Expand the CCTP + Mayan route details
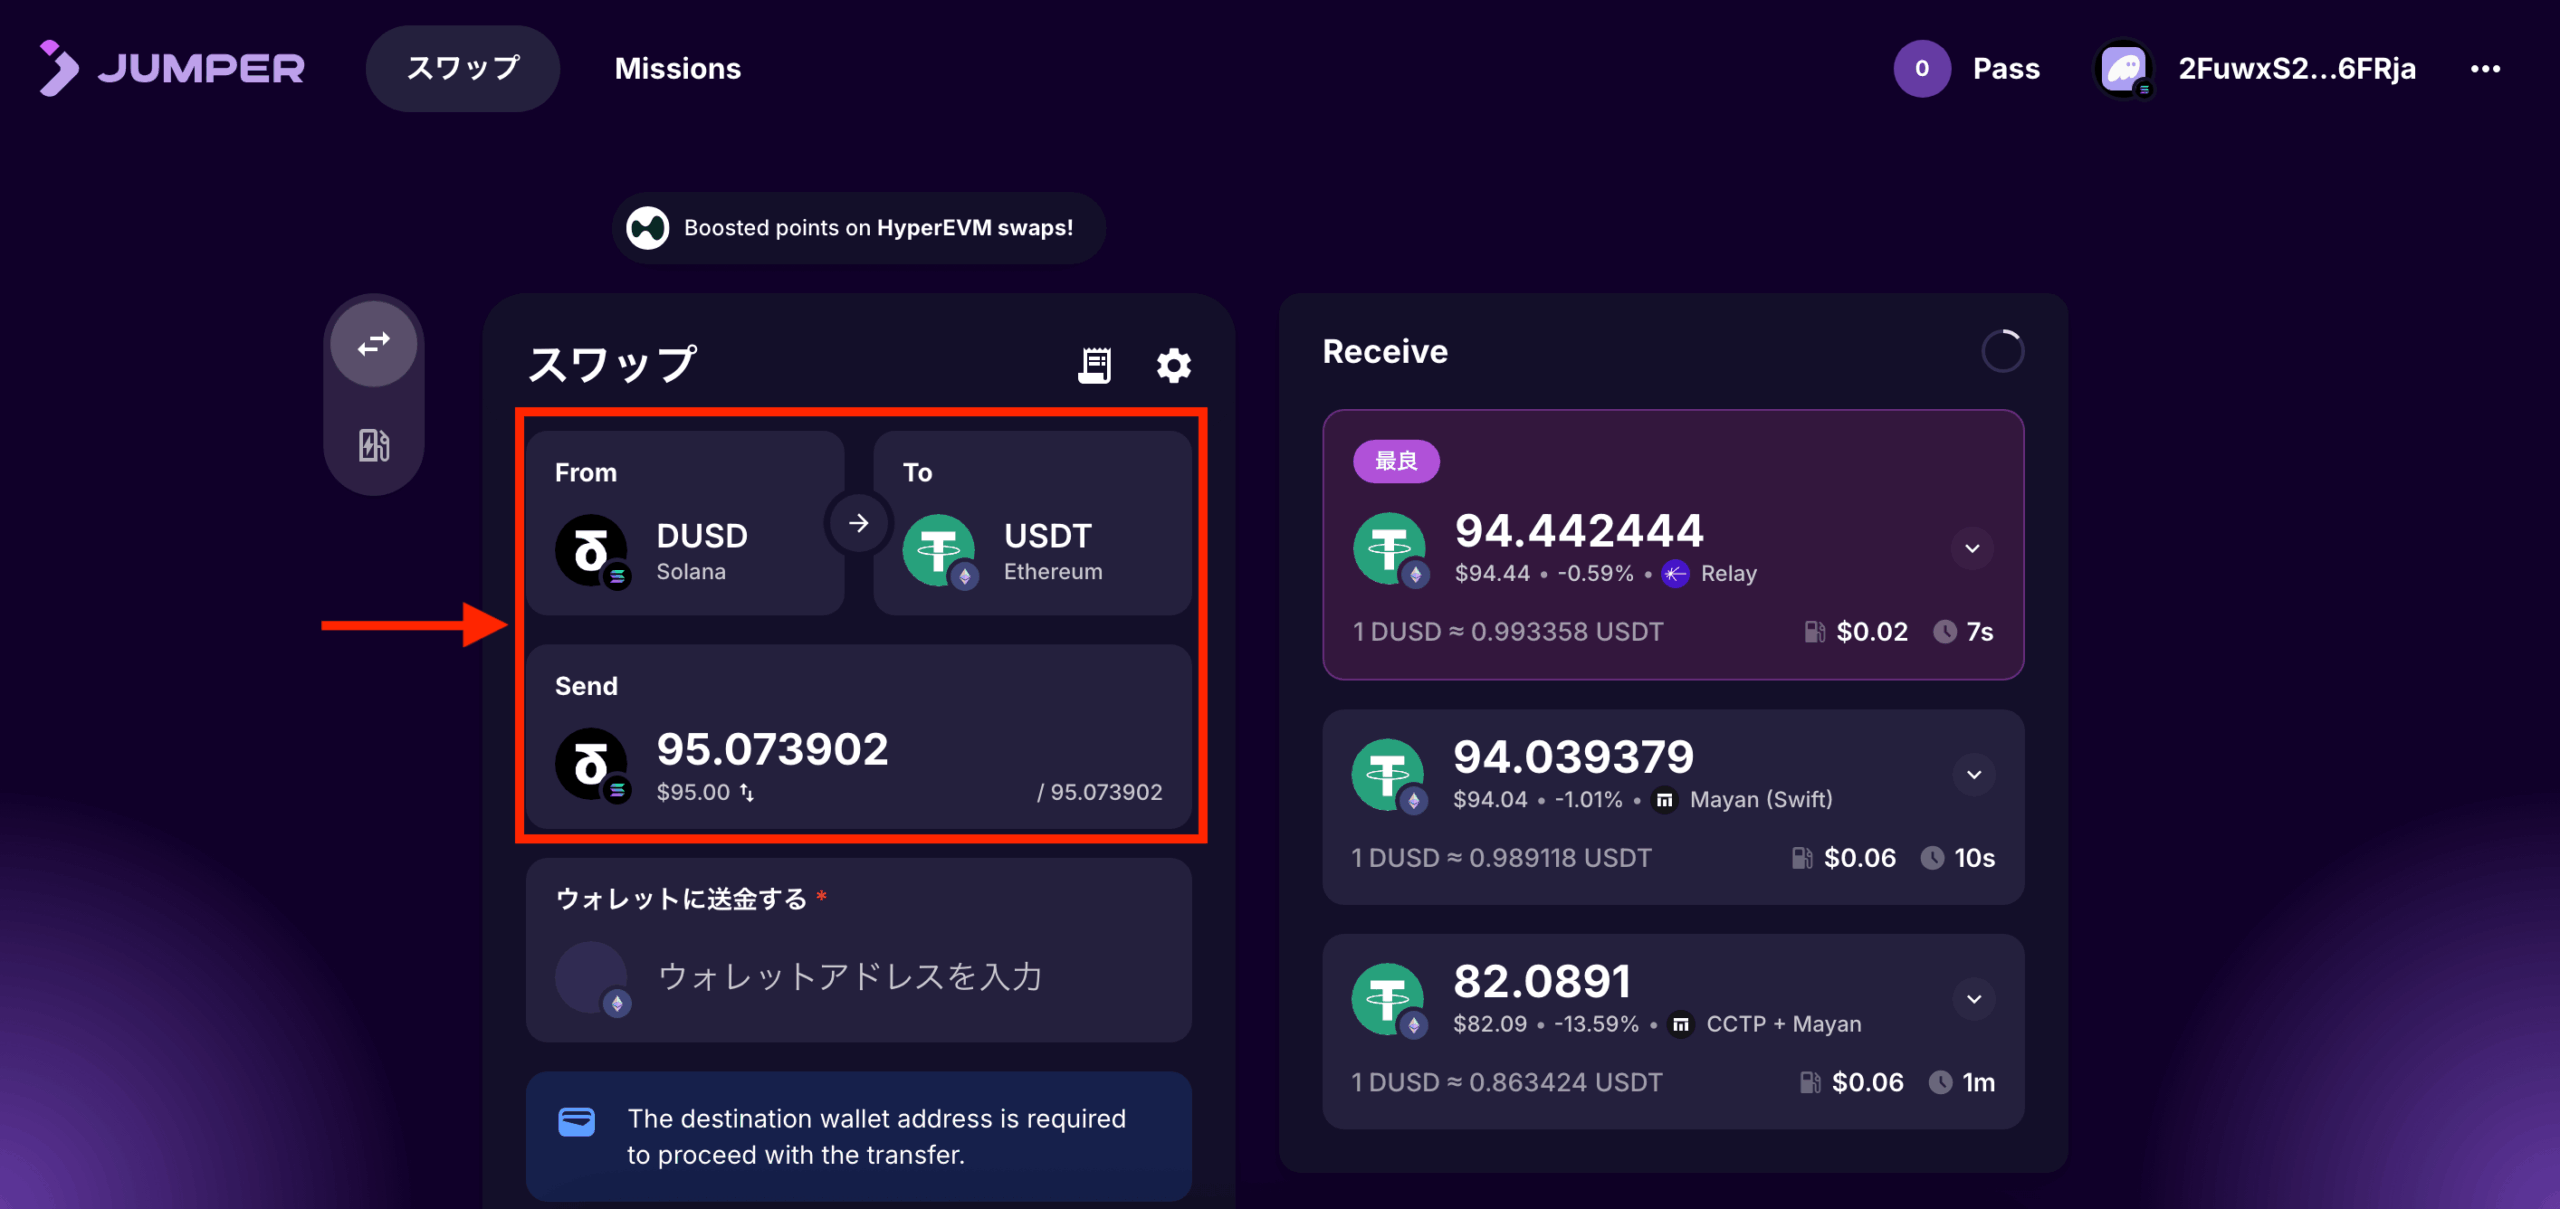The height and width of the screenshot is (1209, 2560). [1974, 998]
